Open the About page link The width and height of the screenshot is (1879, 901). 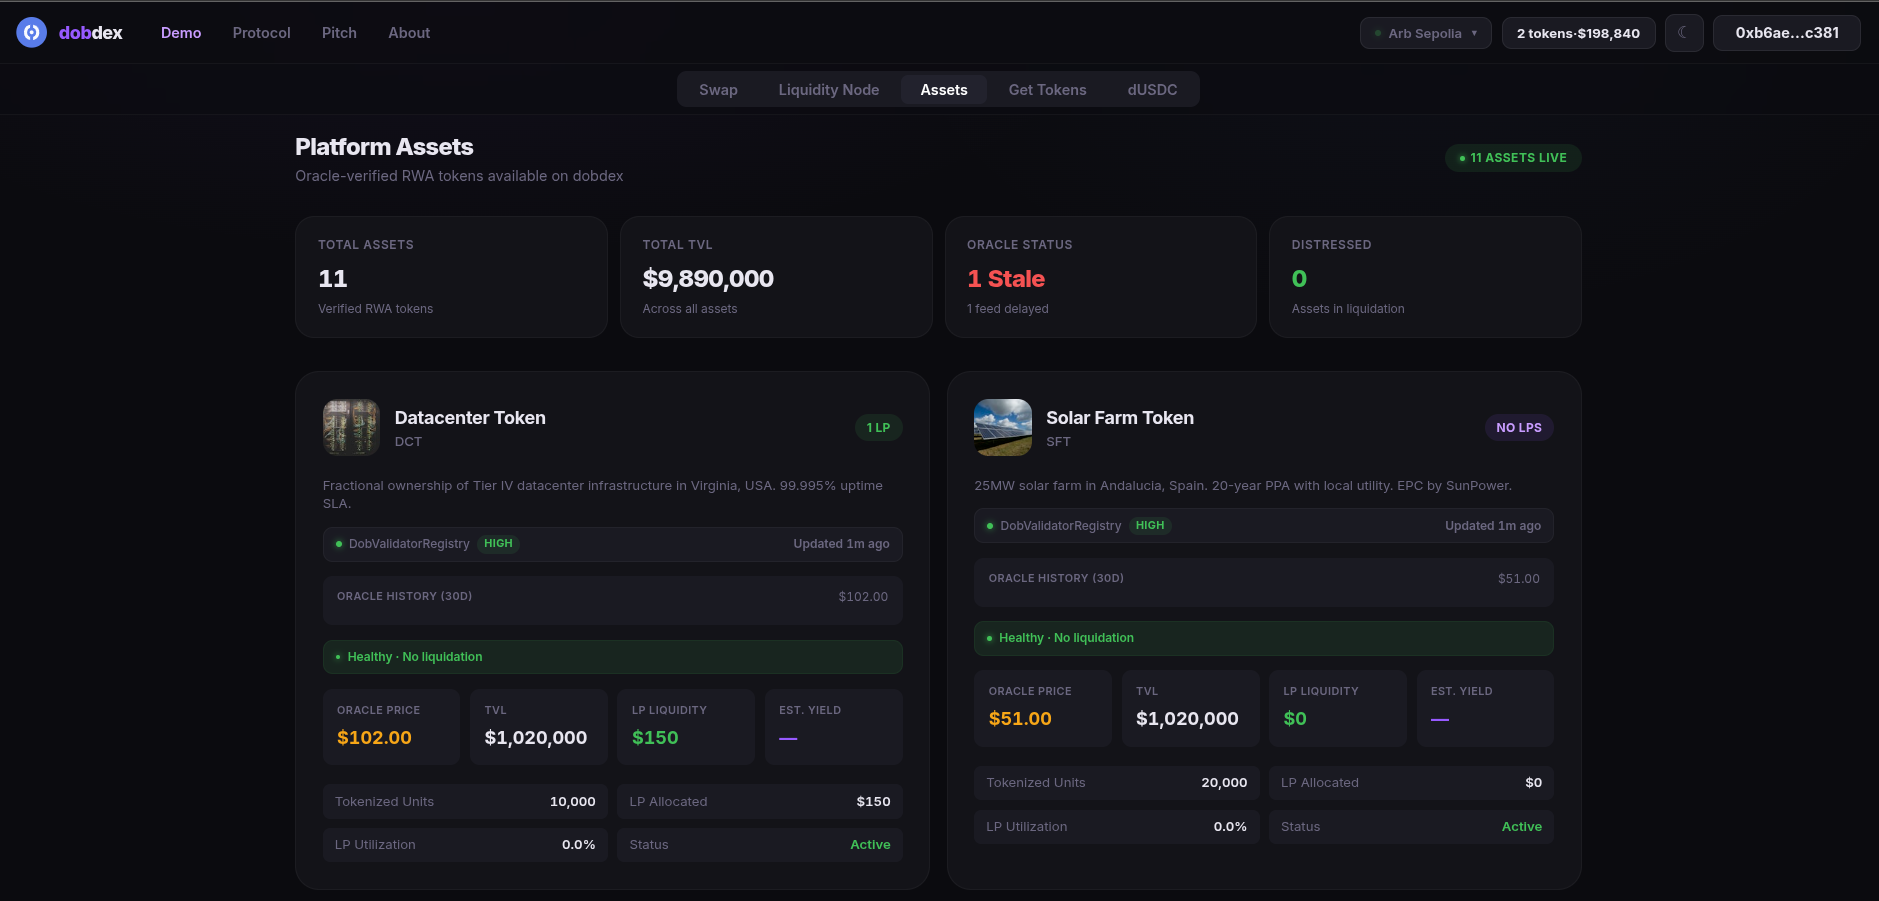point(409,33)
